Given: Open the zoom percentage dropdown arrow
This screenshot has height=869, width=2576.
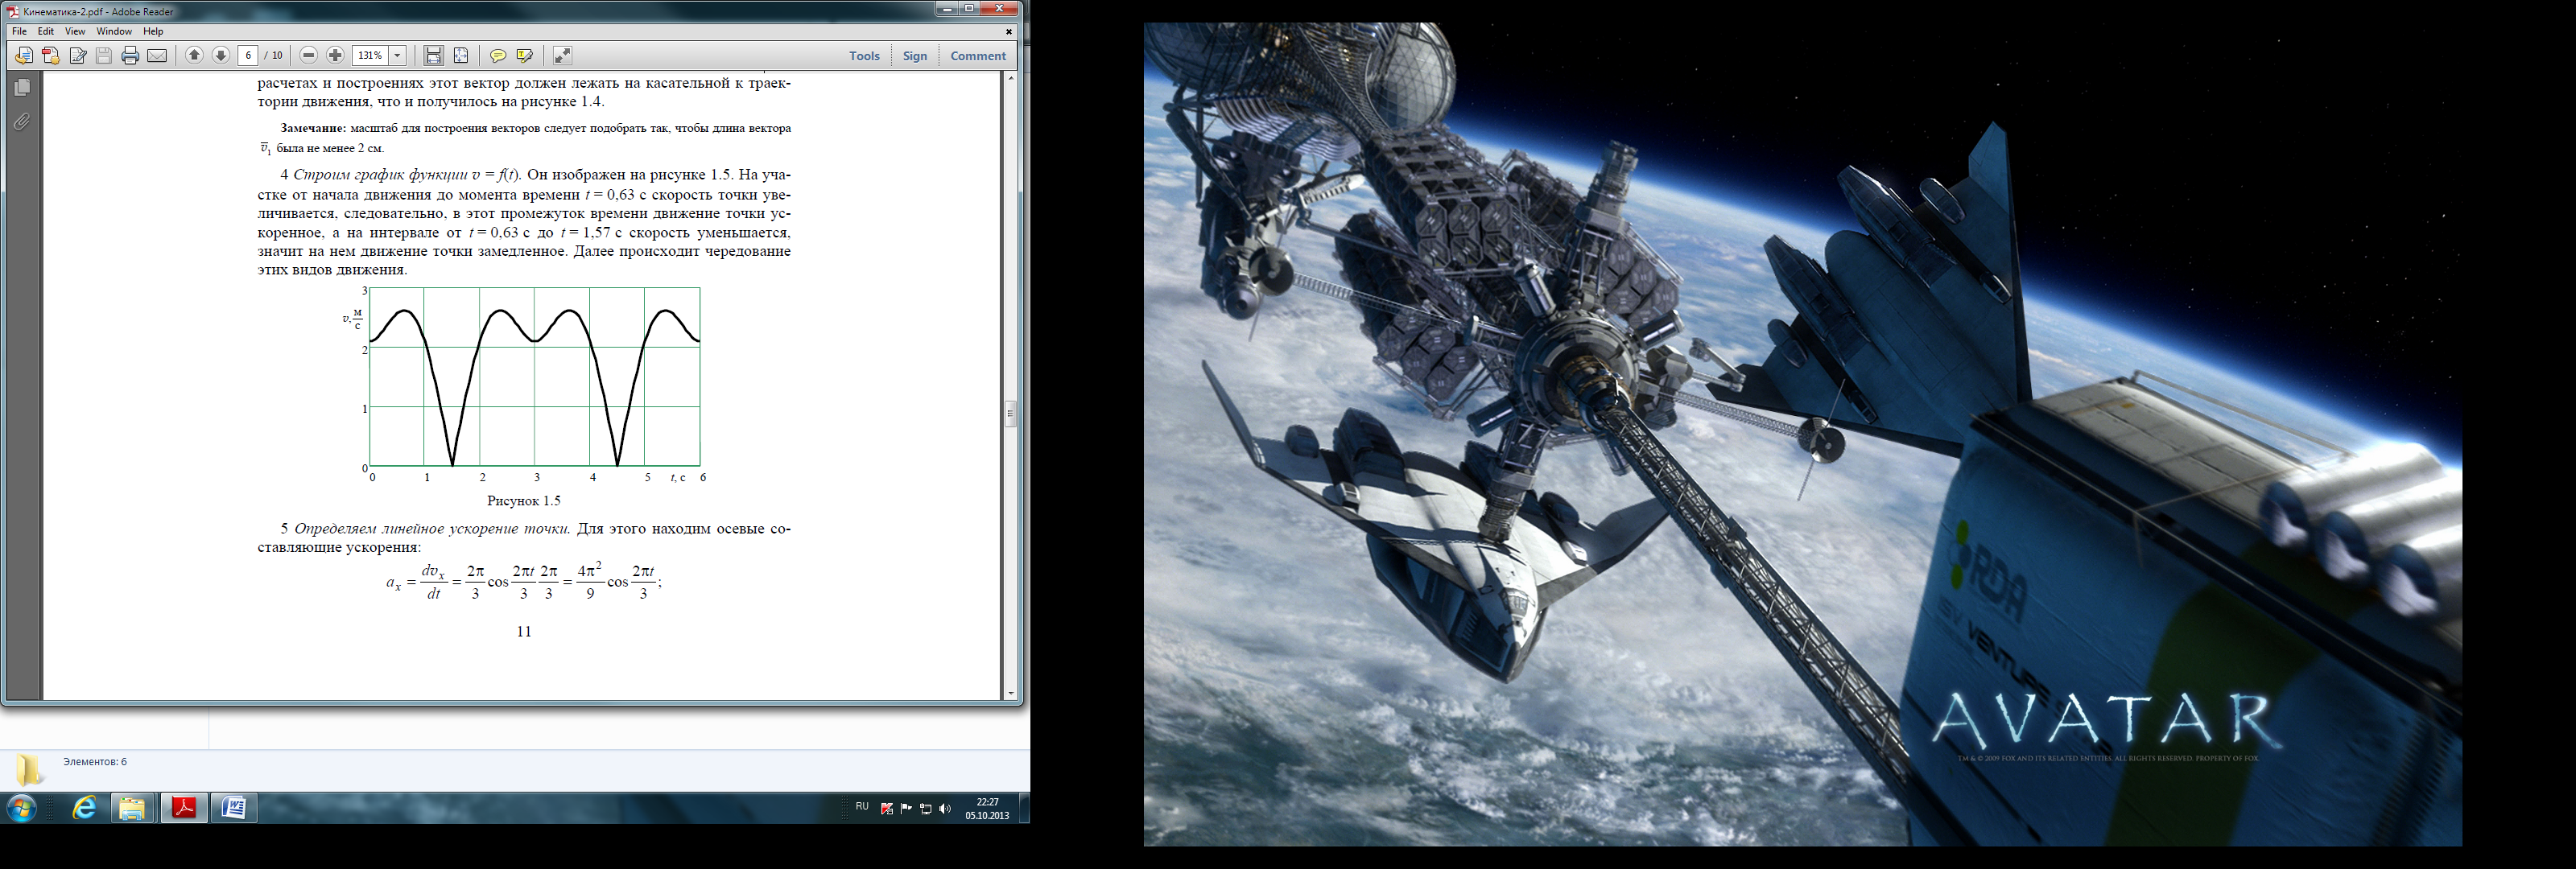Looking at the screenshot, I should 397,56.
